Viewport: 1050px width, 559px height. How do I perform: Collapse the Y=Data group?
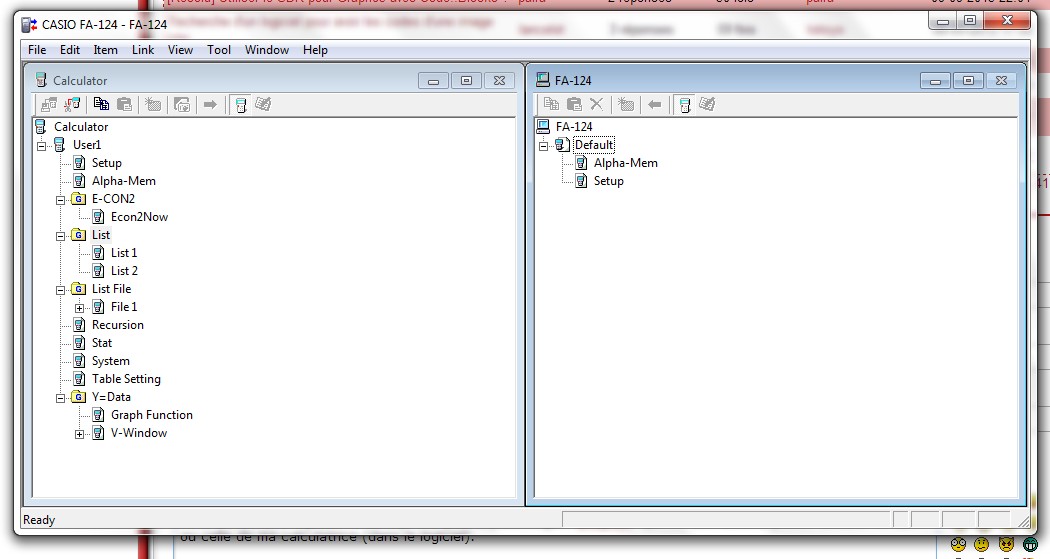[60, 398]
